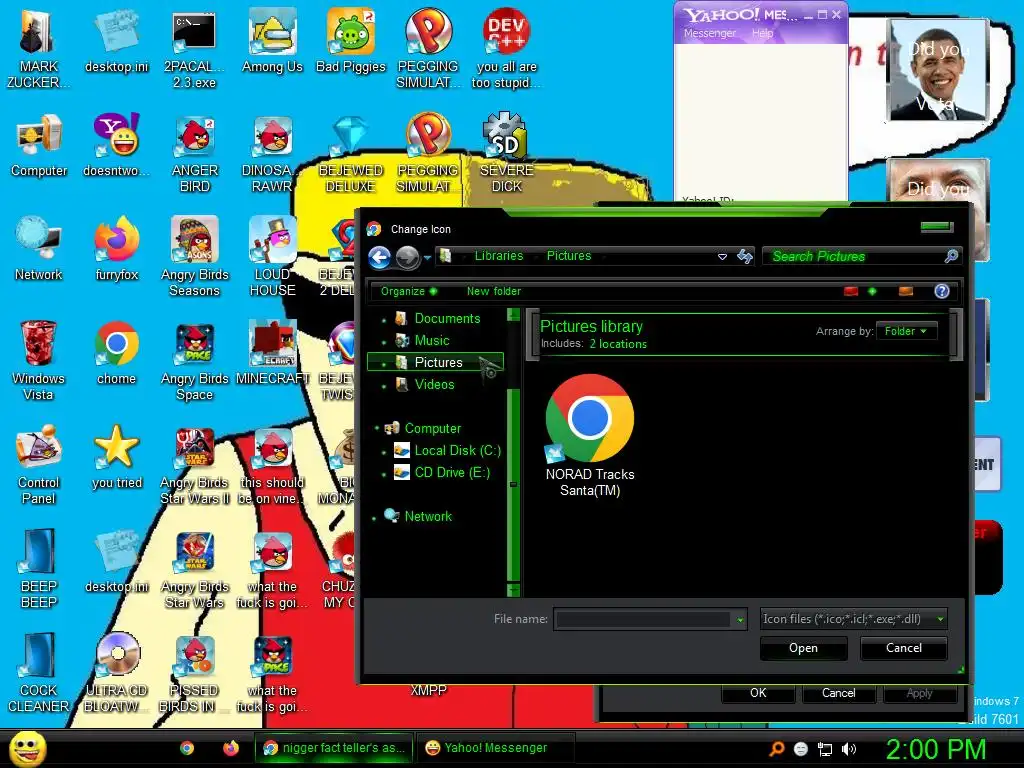
Task: Open Messenger menu in Yahoo Messenger window
Action: click(x=710, y=33)
